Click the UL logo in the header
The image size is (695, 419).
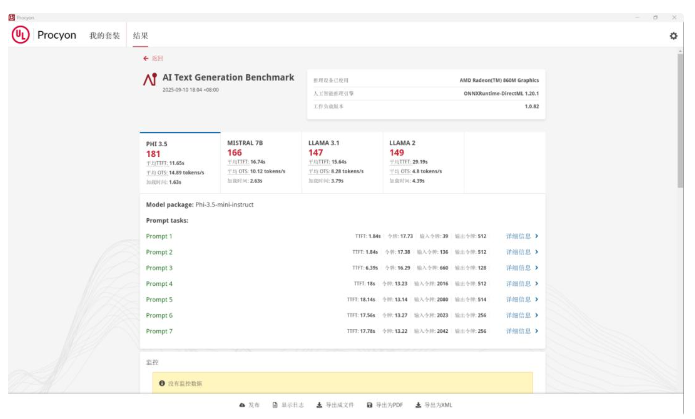[x=20, y=35]
